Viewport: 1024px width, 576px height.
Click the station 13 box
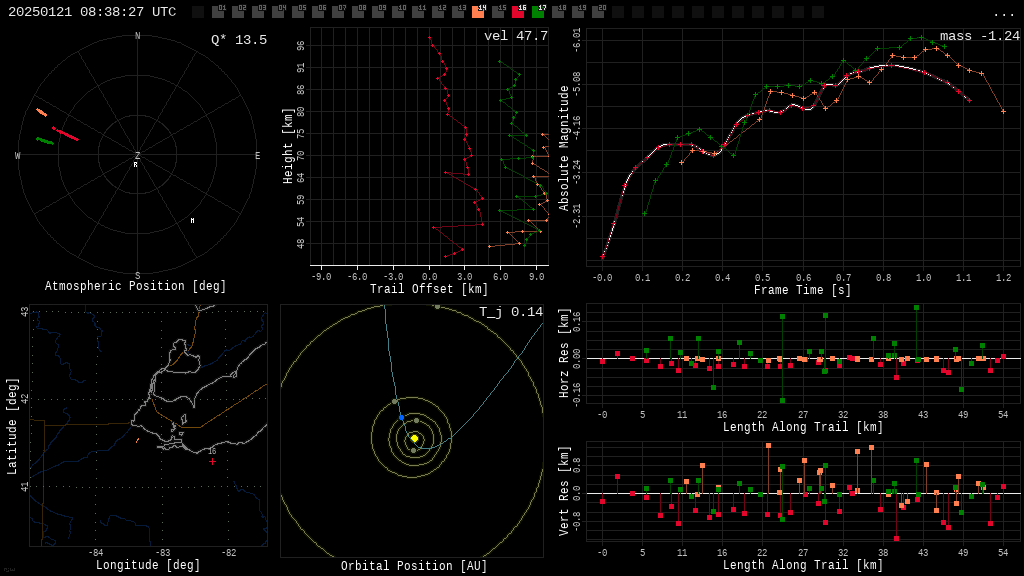[458, 11]
